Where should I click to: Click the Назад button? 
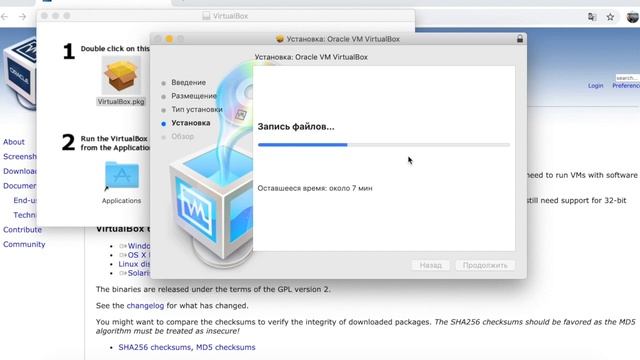coord(431,265)
